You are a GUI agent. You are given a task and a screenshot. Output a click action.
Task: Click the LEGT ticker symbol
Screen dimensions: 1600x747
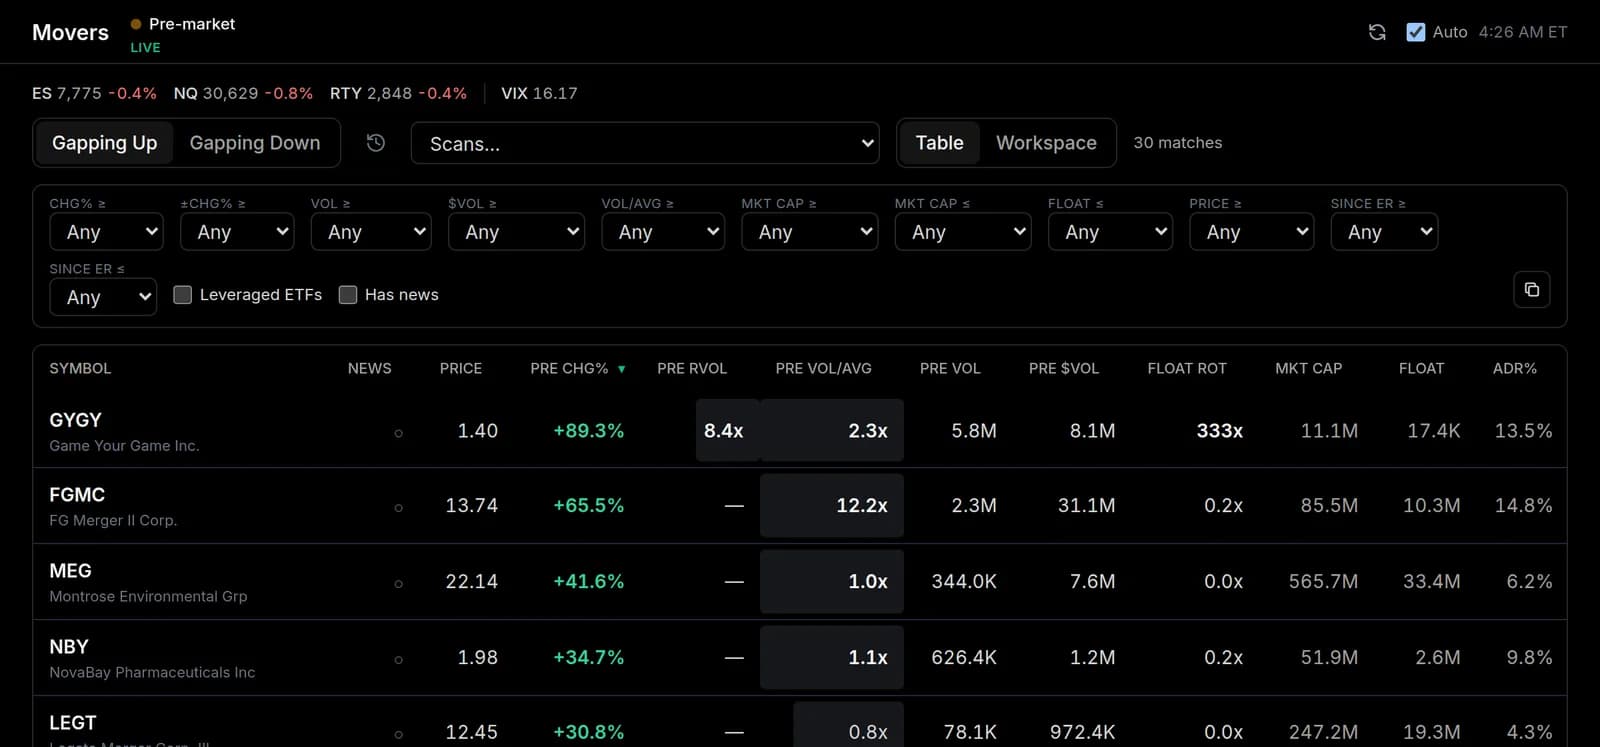(73, 723)
